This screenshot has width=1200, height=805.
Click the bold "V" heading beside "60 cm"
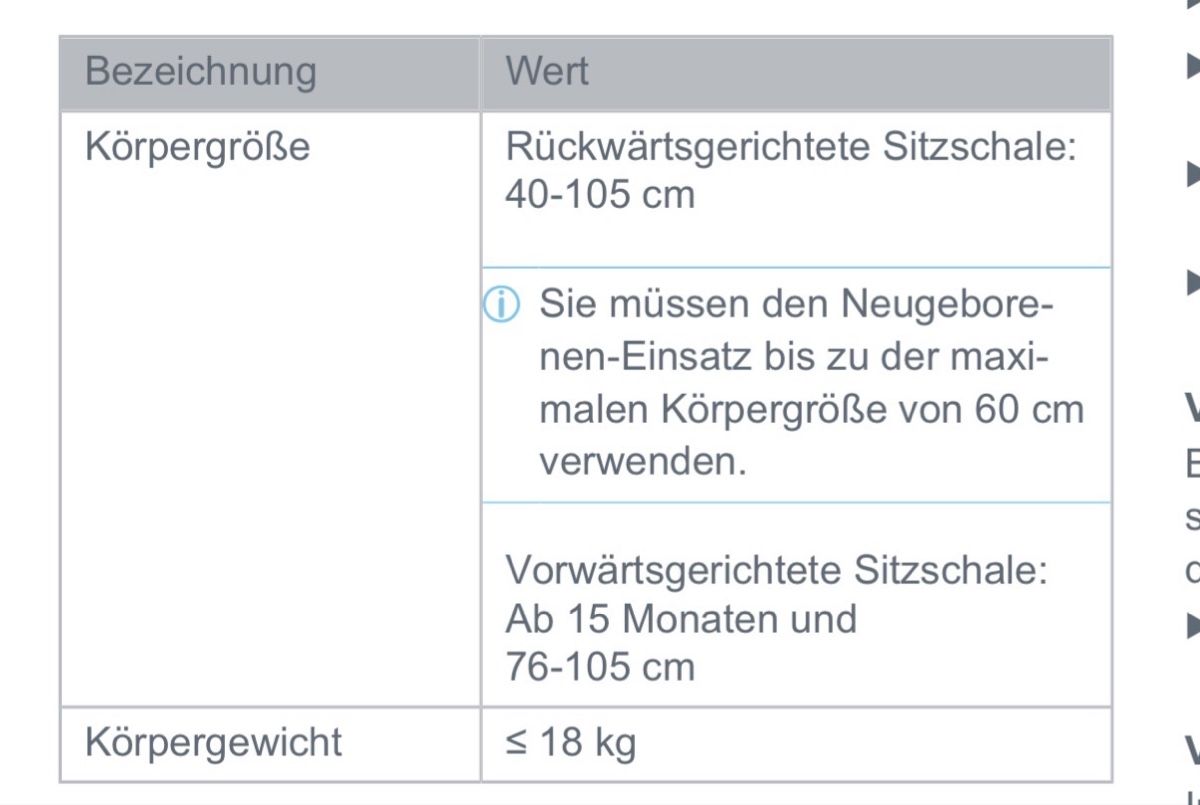click(1192, 407)
